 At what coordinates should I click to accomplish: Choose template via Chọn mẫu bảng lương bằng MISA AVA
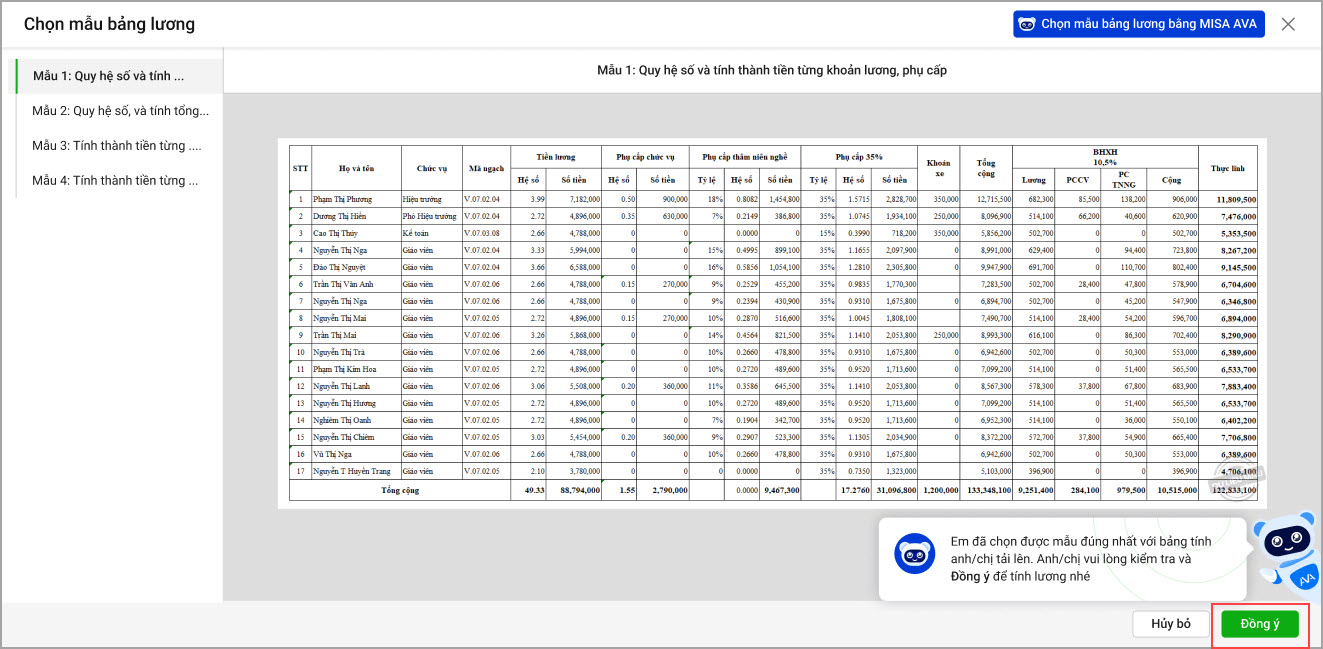coord(1139,24)
